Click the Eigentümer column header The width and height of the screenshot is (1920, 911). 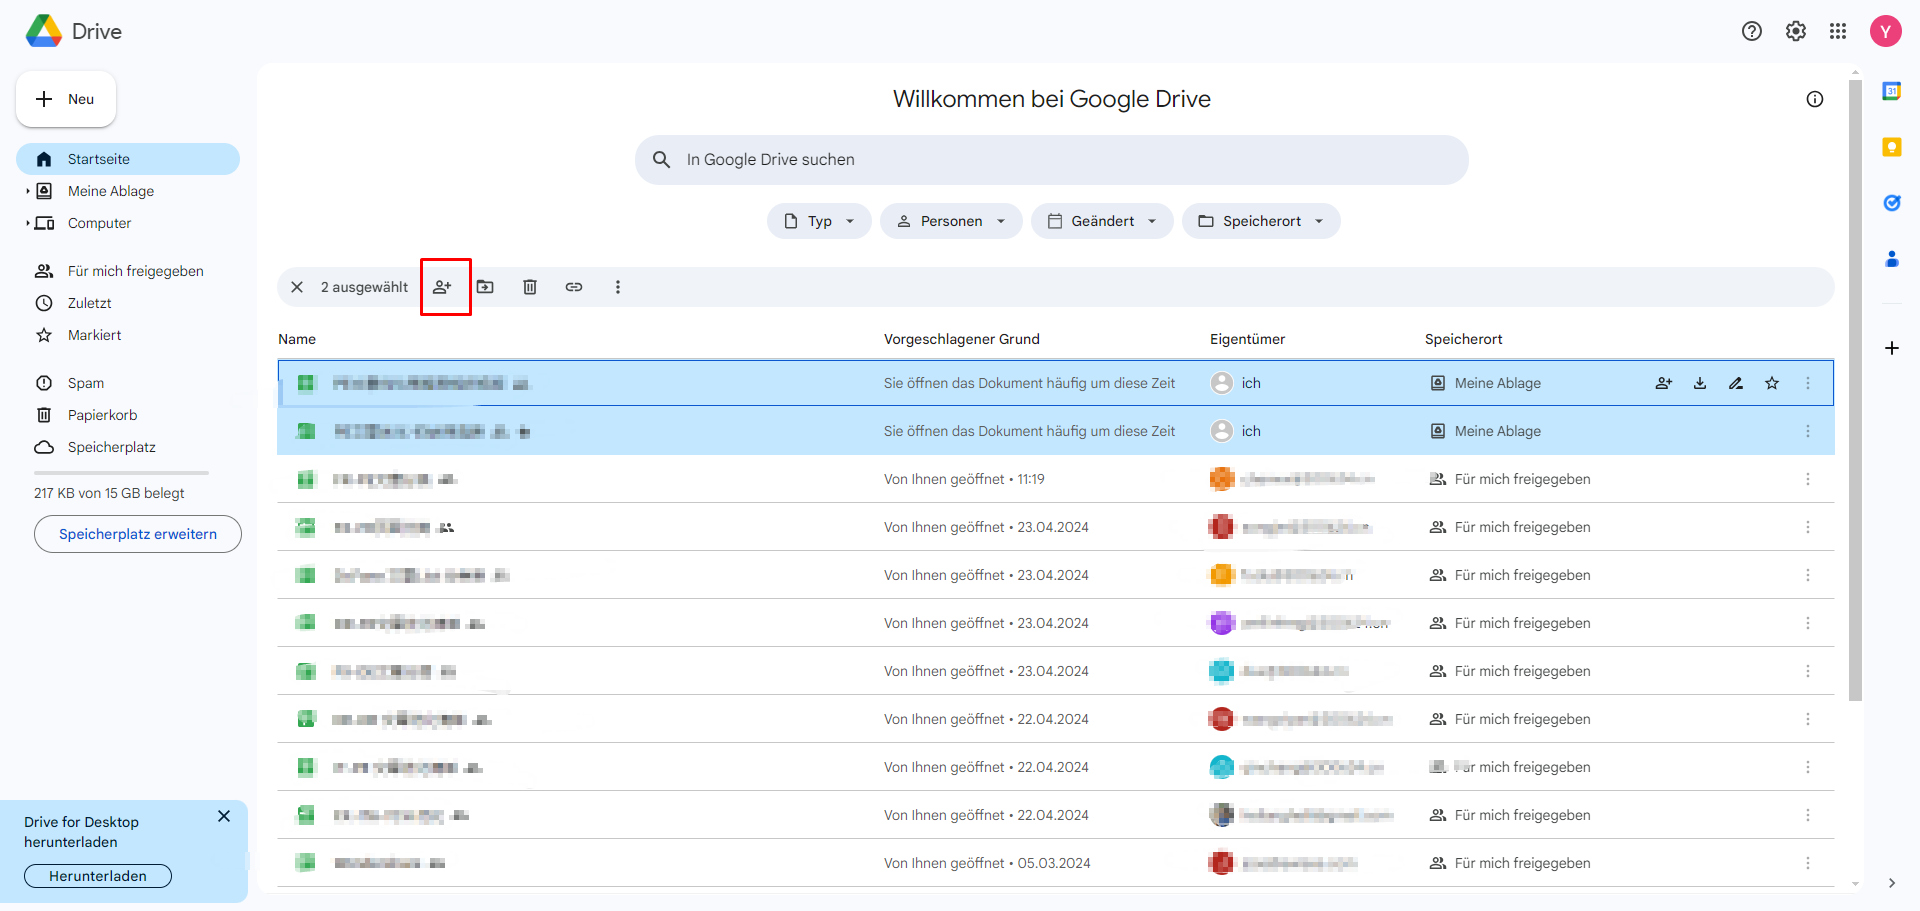pyautogui.click(x=1247, y=339)
